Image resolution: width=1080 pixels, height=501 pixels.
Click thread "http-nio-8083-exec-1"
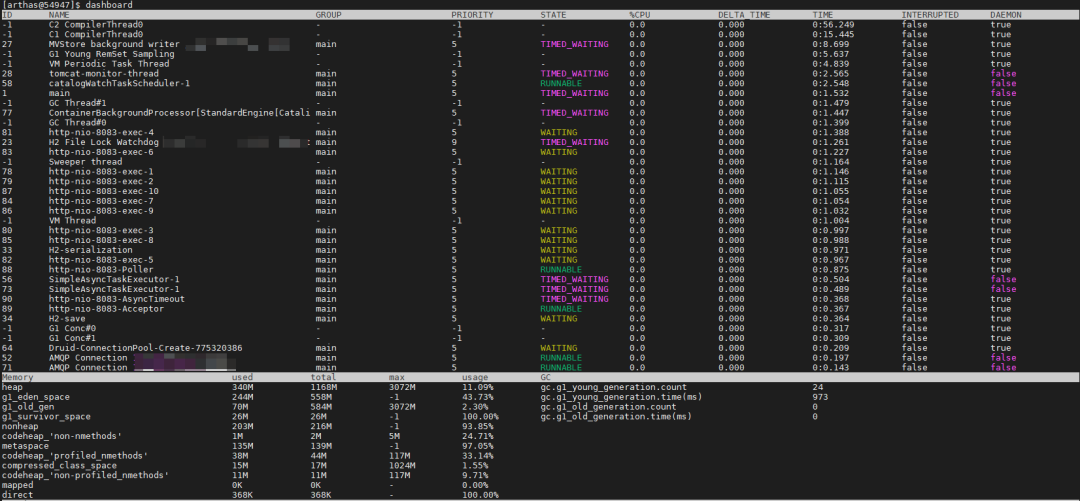point(101,172)
